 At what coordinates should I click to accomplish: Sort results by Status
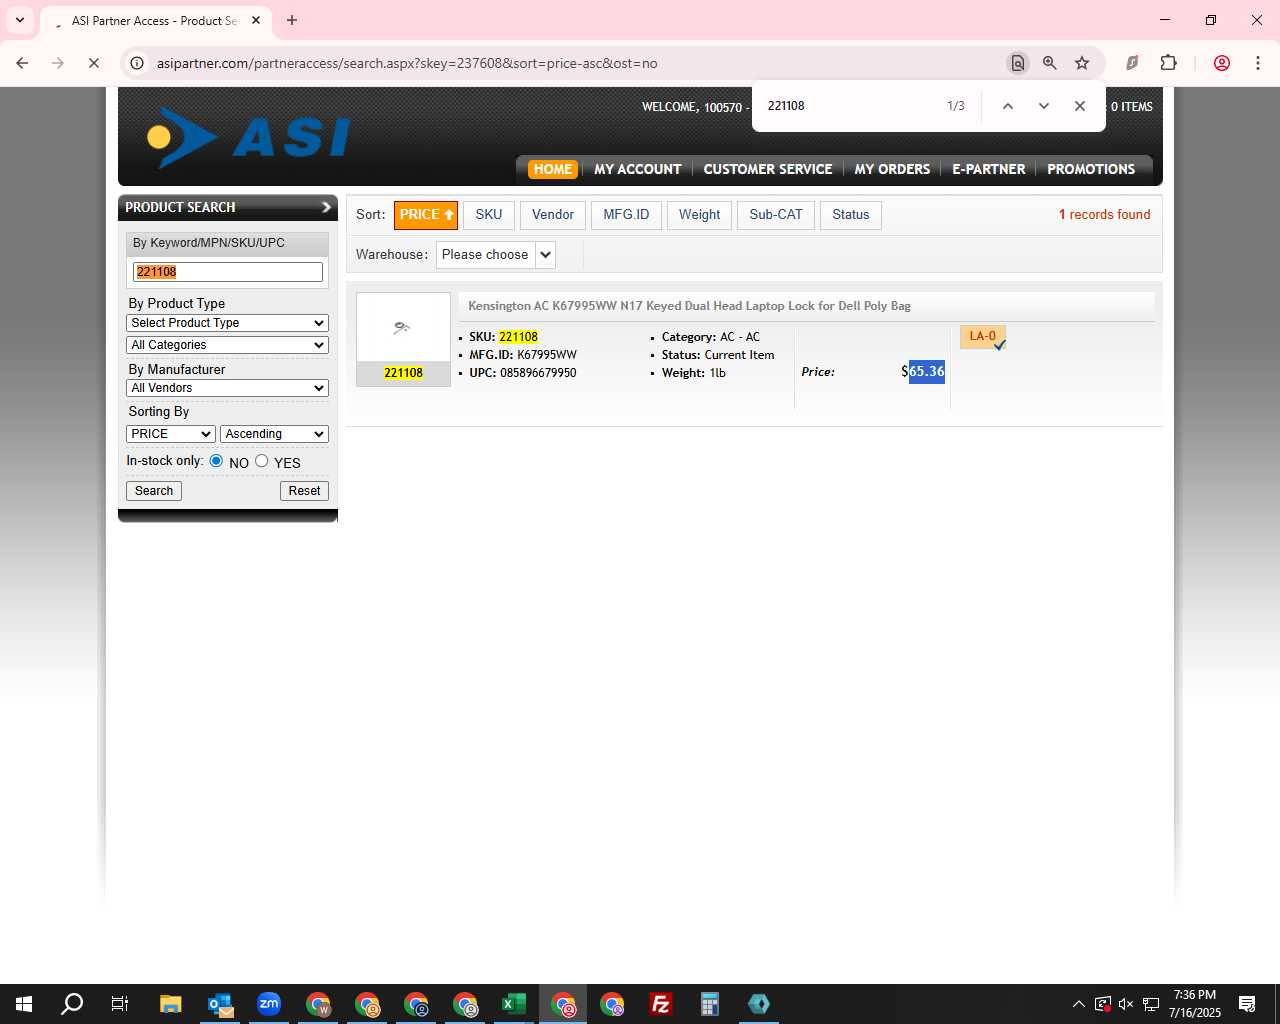pos(851,215)
